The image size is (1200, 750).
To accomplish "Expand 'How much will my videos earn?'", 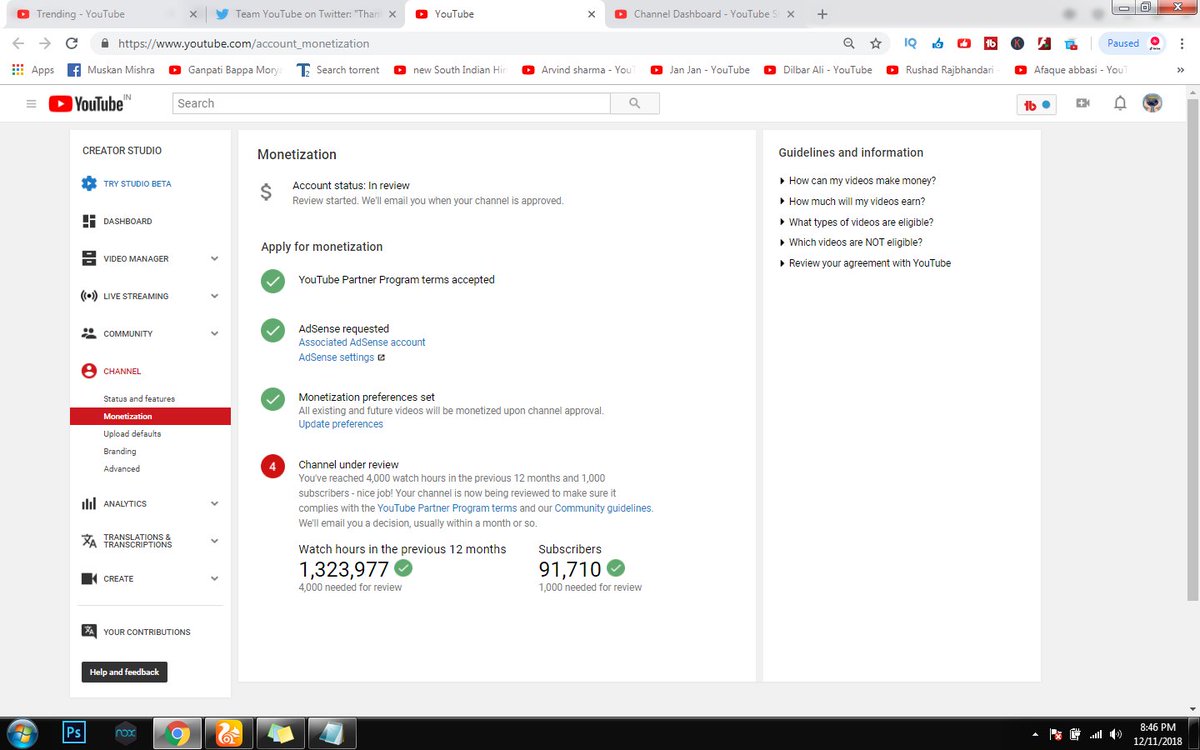I will (x=852, y=201).
